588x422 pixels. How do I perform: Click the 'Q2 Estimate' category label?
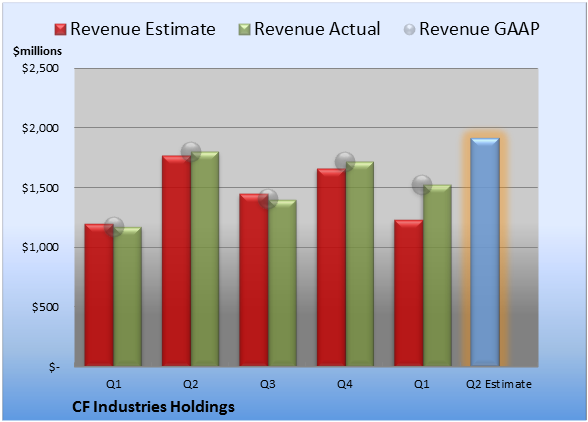(499, 384)
